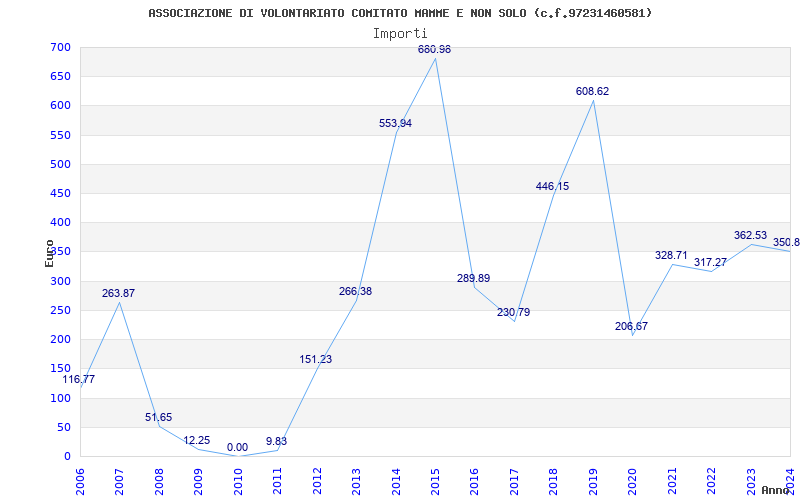The image size is (800, 500).
Task: Select the 450 y-axis tick label
Action: [60, 193]
